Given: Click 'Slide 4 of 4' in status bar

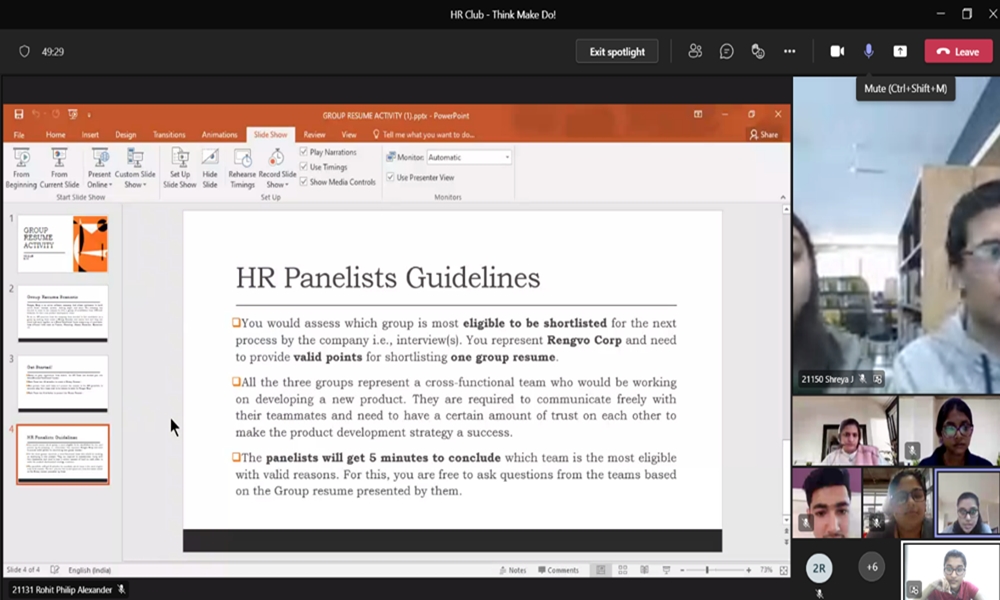Looking at the screenshot, I should (23, 570).
